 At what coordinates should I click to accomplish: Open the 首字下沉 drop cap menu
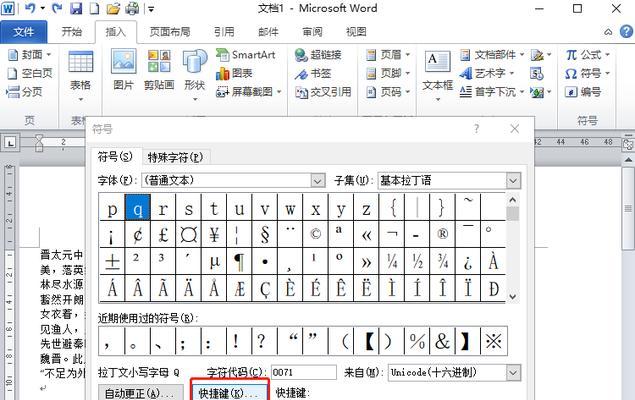(492, 92)
